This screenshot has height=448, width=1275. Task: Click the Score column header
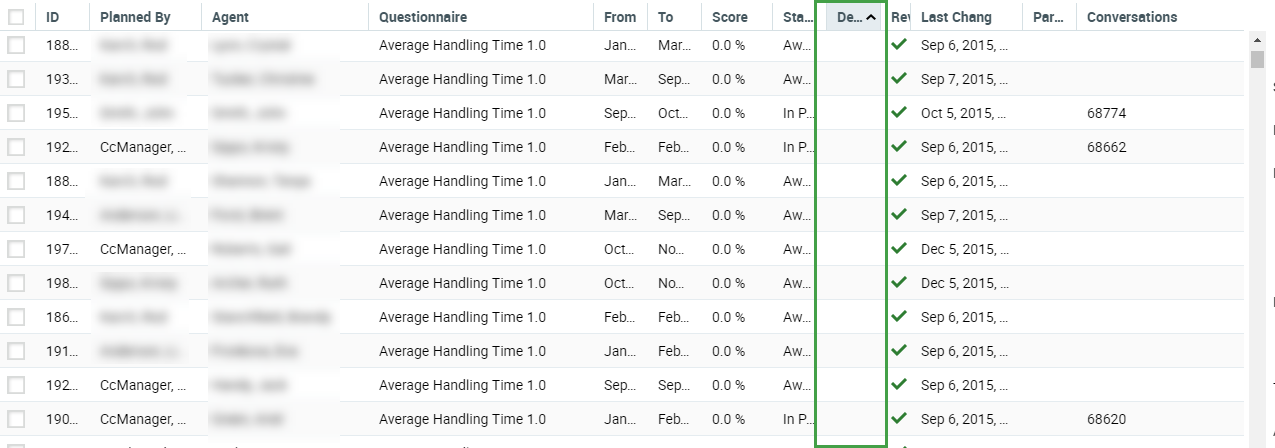[x=729, y=17]
